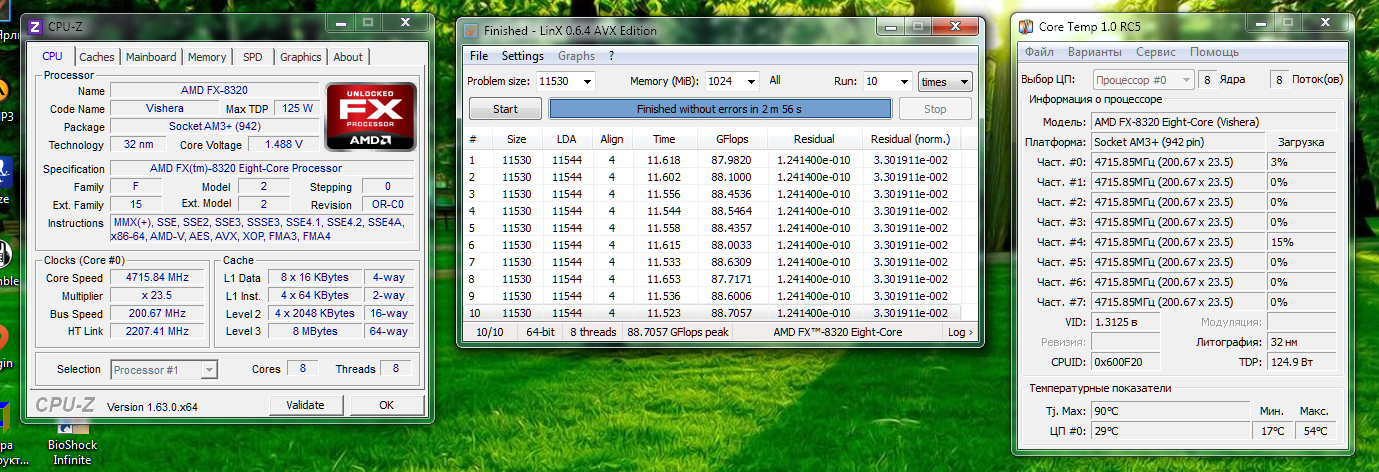Viewport: 1379px width, 472px height.
Task: Select result row with GFlops 87.9820
Action: coord(720,160)
